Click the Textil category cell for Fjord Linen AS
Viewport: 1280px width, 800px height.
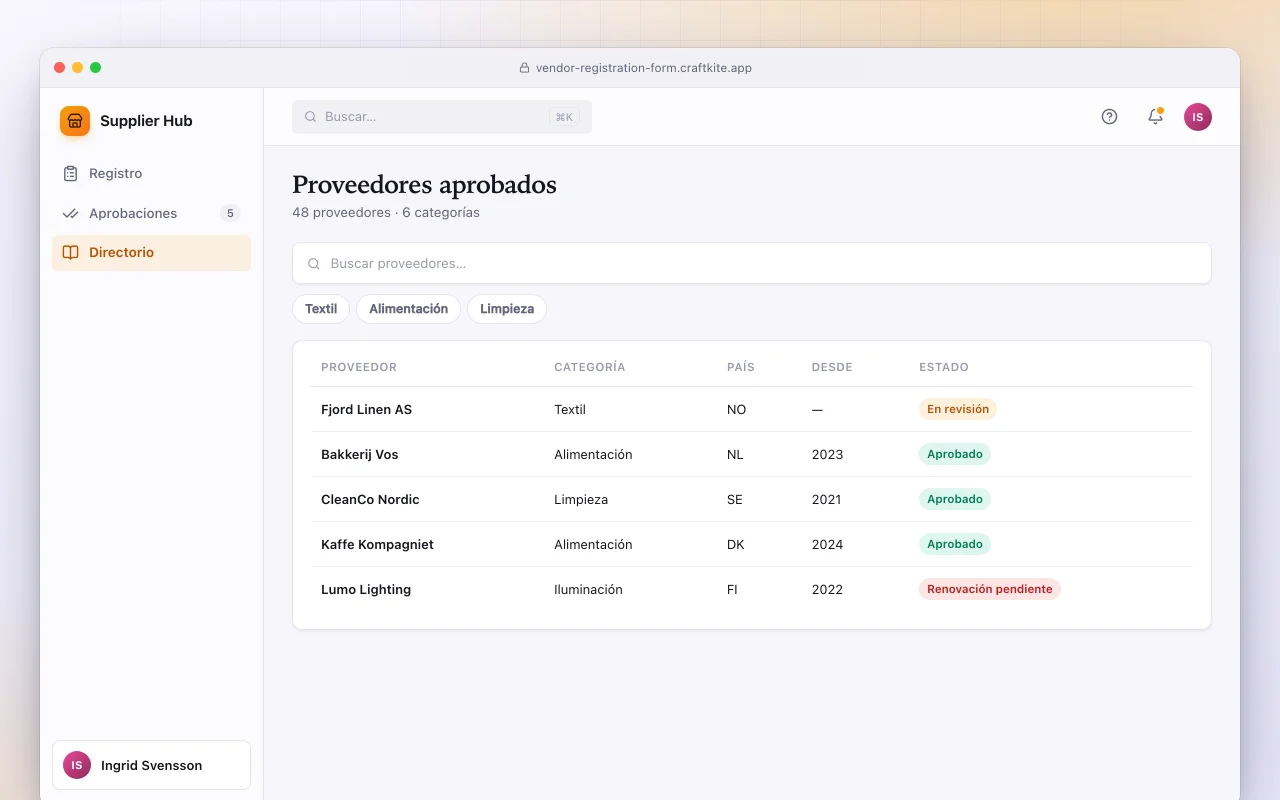tap(570, 409)
